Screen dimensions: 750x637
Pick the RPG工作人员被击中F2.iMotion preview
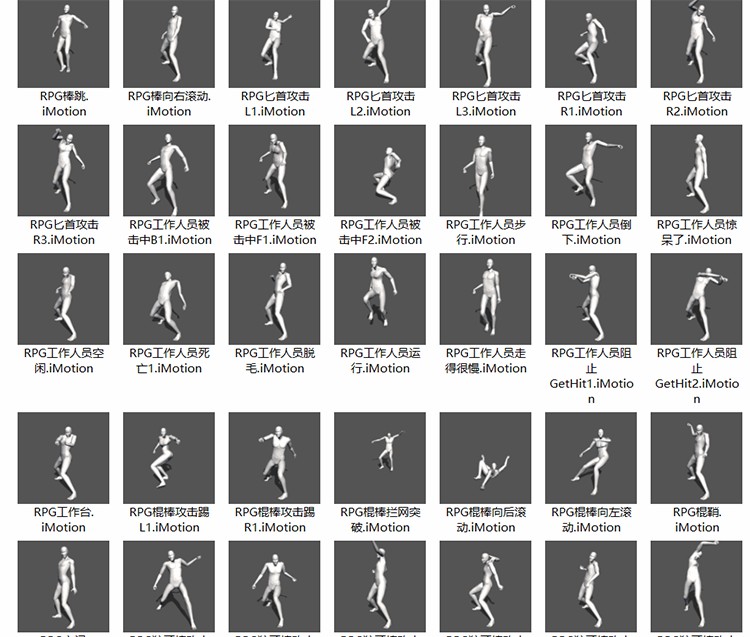(x=380, y=171)
